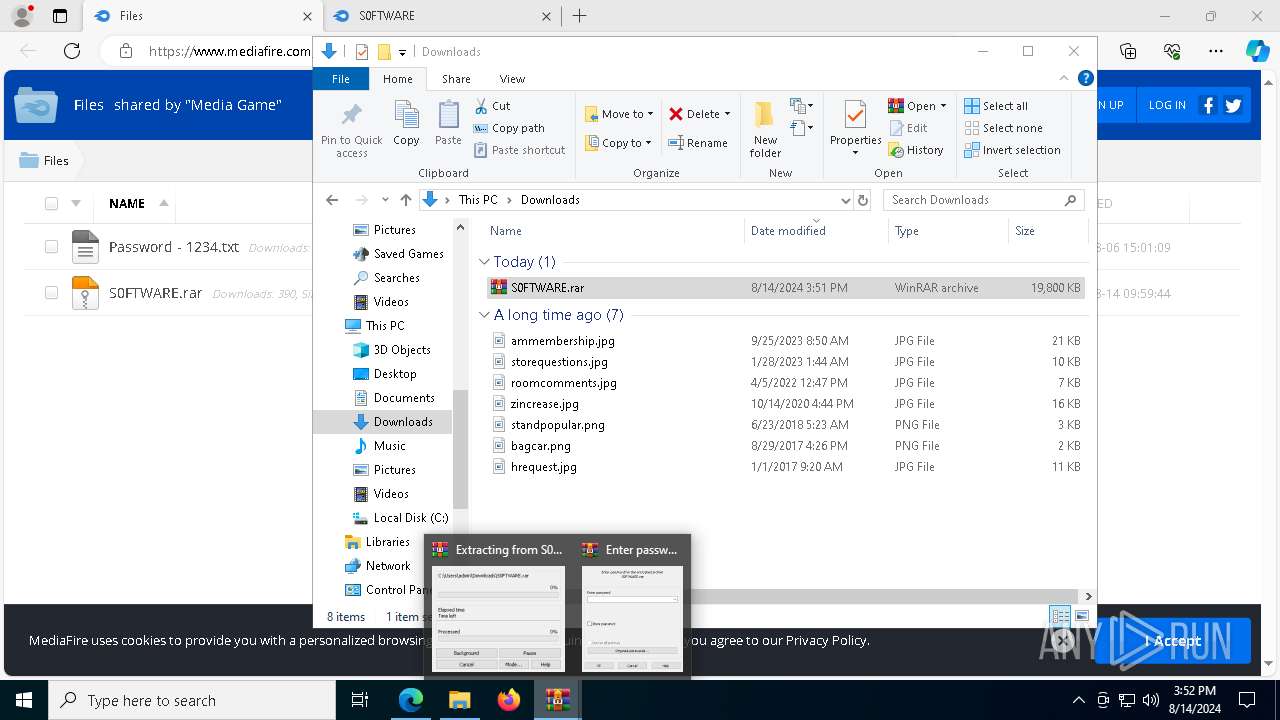Click the Copy ribbon icon
1280x720 pixels.
click(406, 115)
